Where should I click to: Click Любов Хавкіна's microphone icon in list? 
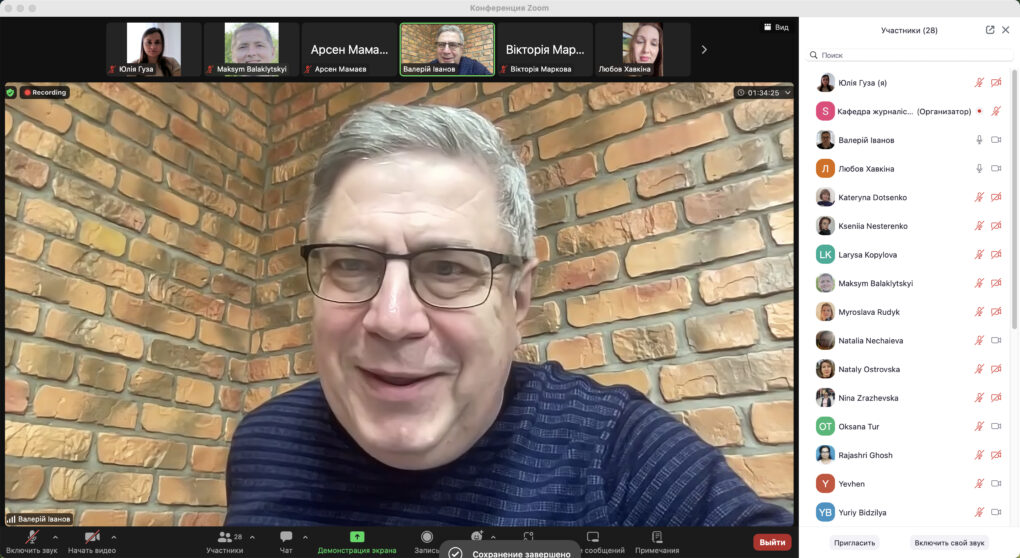(979, 168)
